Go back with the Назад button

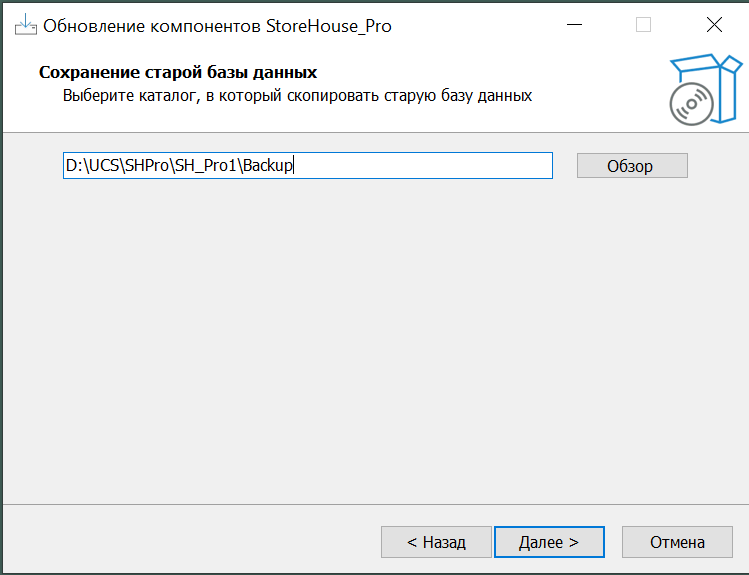(x=436, y=542)
